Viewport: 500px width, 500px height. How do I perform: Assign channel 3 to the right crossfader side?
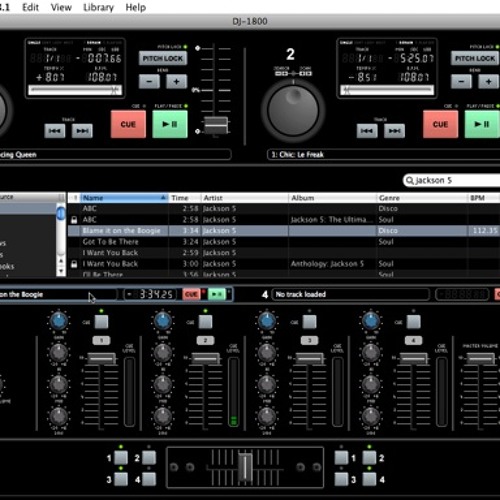(341, 479)
